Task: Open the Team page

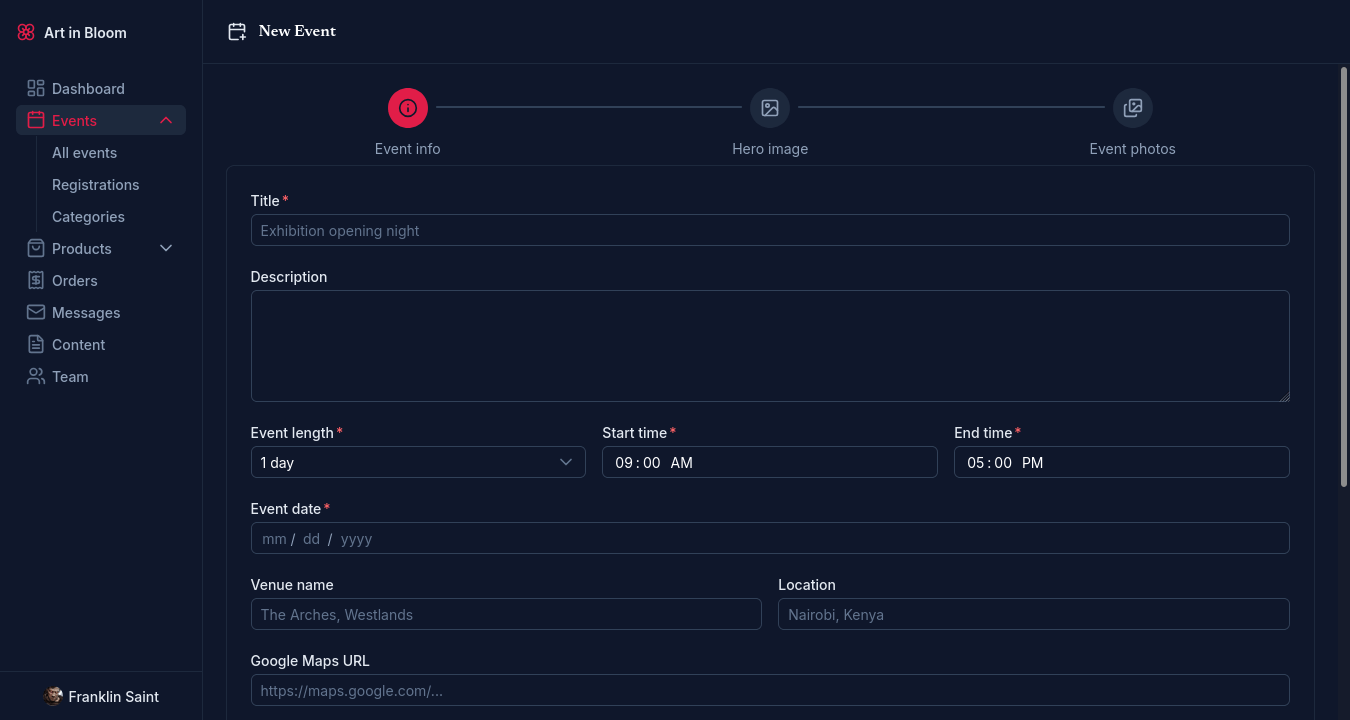Action: (x=101, y=376)
